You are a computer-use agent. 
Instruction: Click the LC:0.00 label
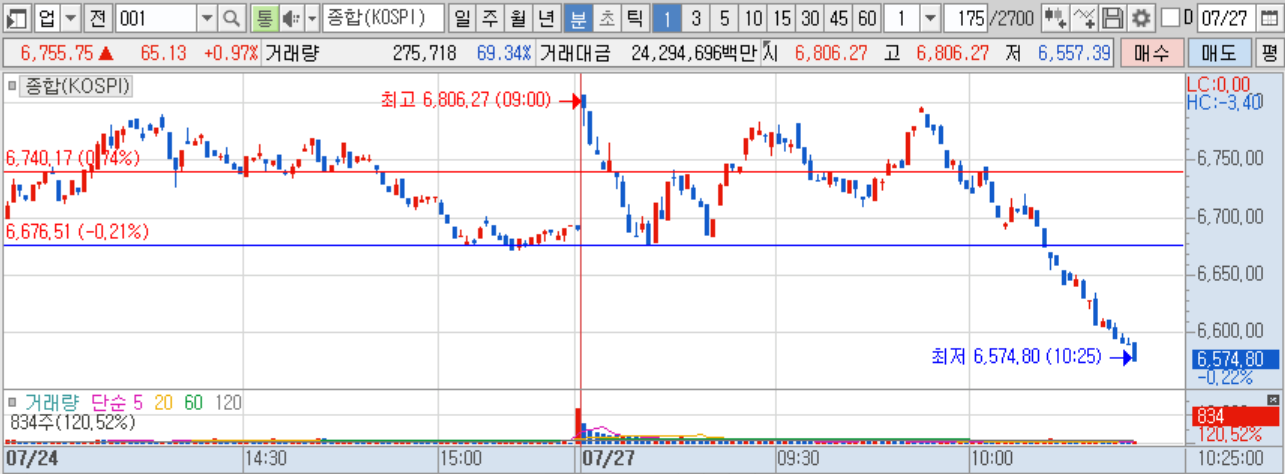[1218, 84]
